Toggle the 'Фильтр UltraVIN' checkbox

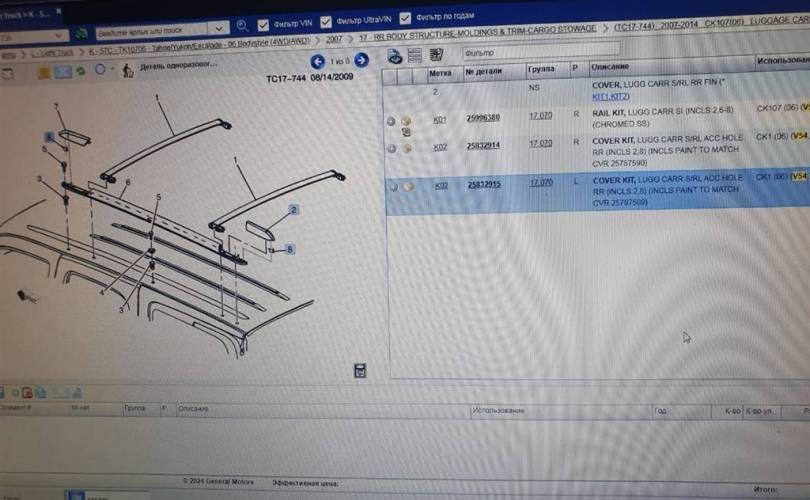click(x=325, y=22)
